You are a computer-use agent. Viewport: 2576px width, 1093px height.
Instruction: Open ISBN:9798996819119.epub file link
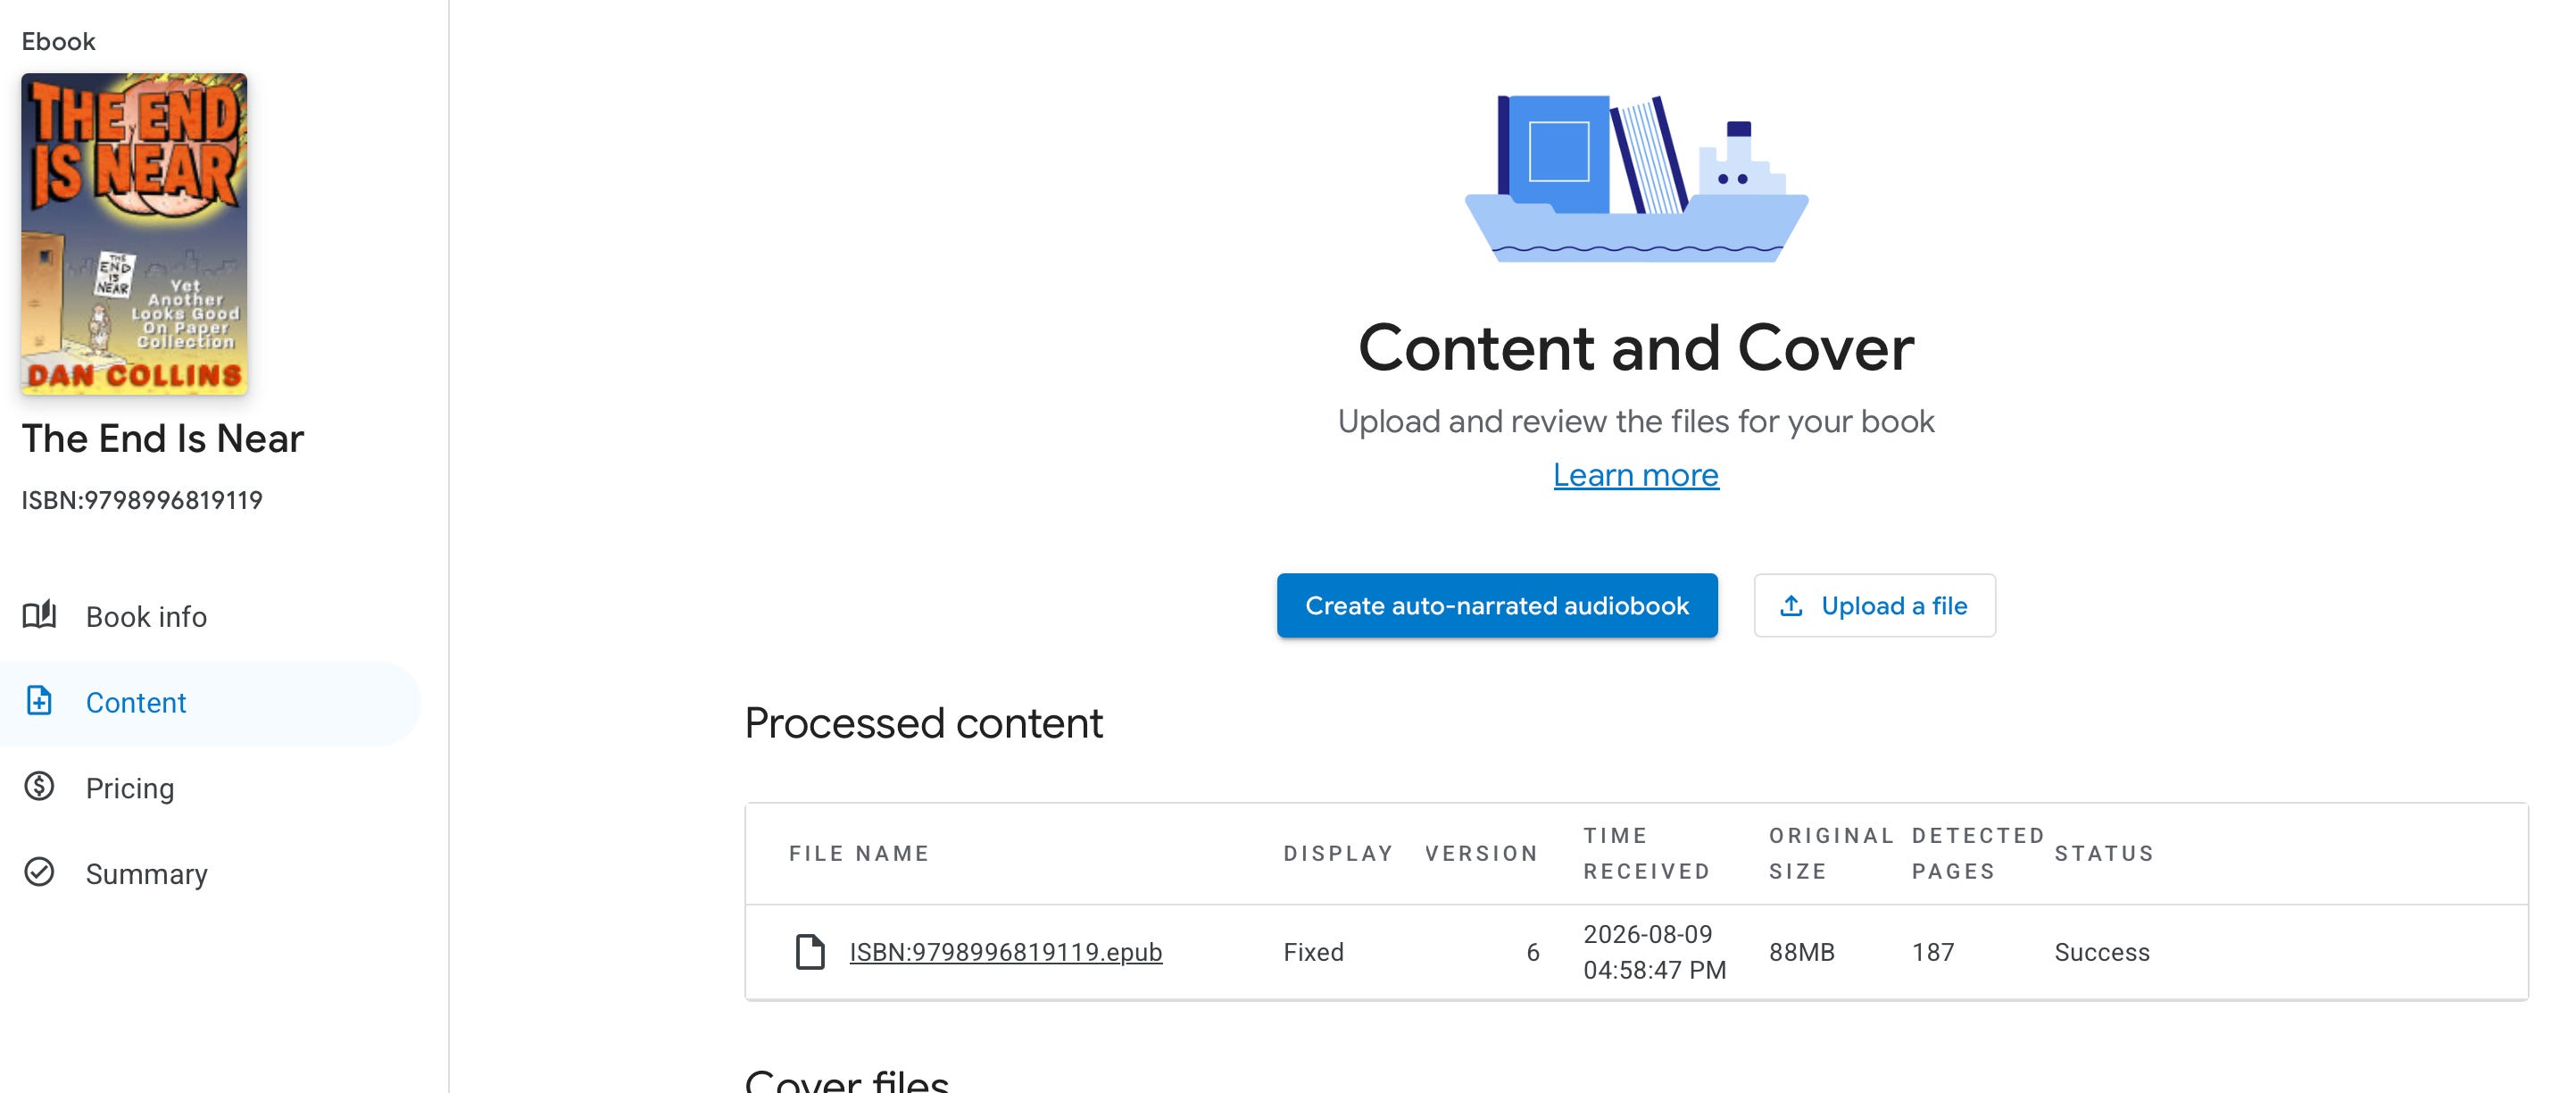1005,952
